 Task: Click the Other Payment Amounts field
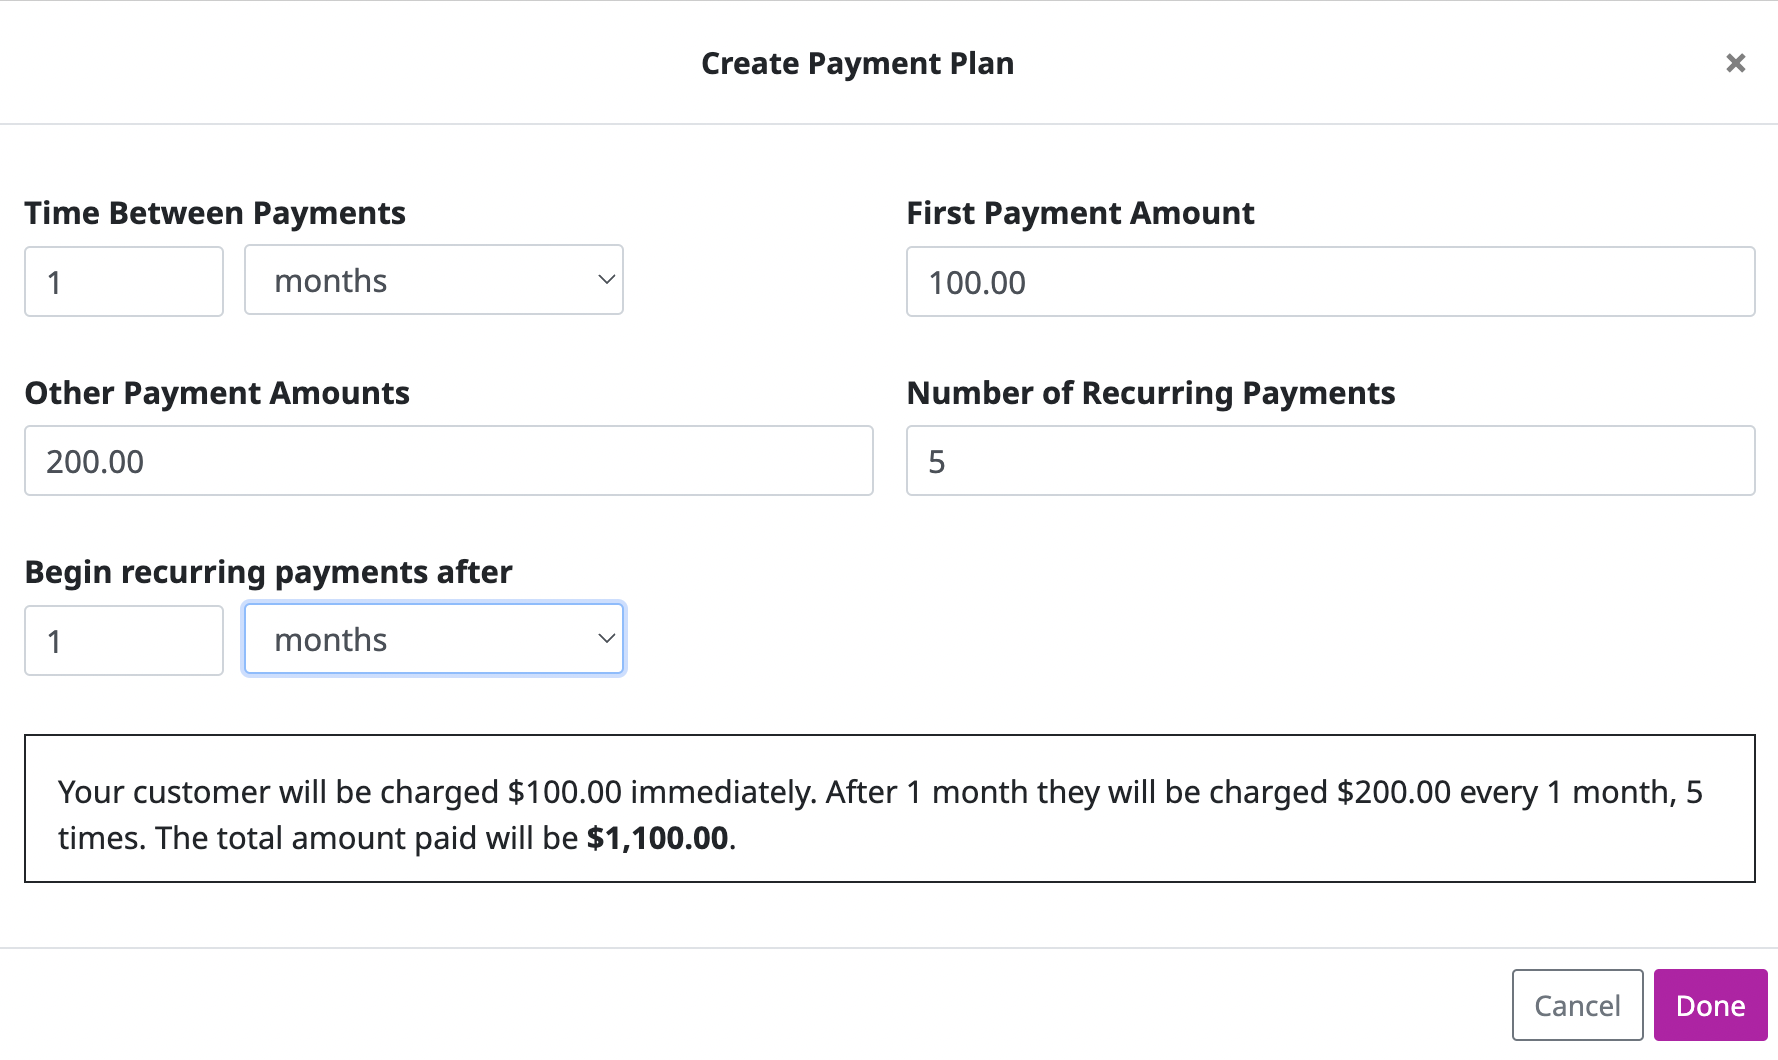pos(448,460)
